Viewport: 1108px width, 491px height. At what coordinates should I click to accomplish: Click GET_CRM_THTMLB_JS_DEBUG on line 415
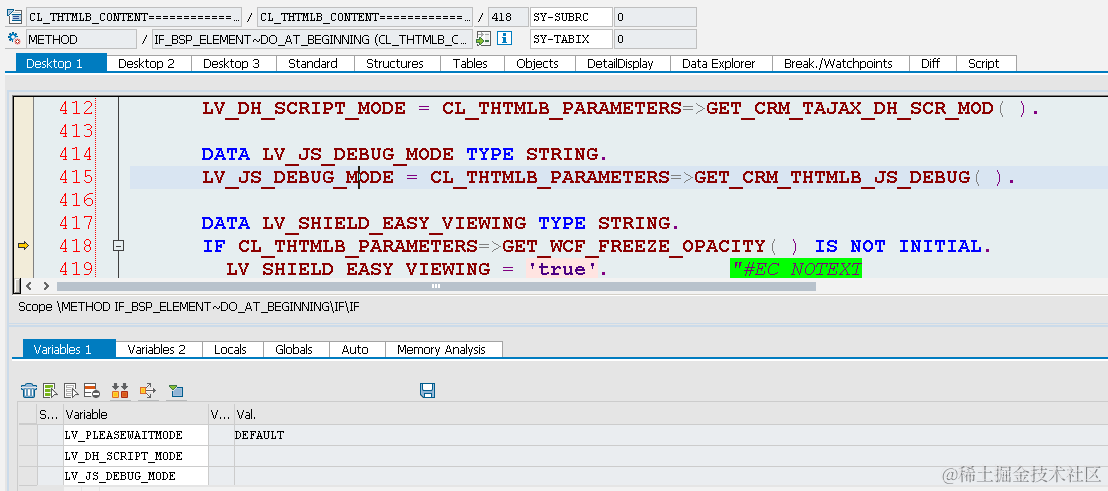tap(832, 177)
